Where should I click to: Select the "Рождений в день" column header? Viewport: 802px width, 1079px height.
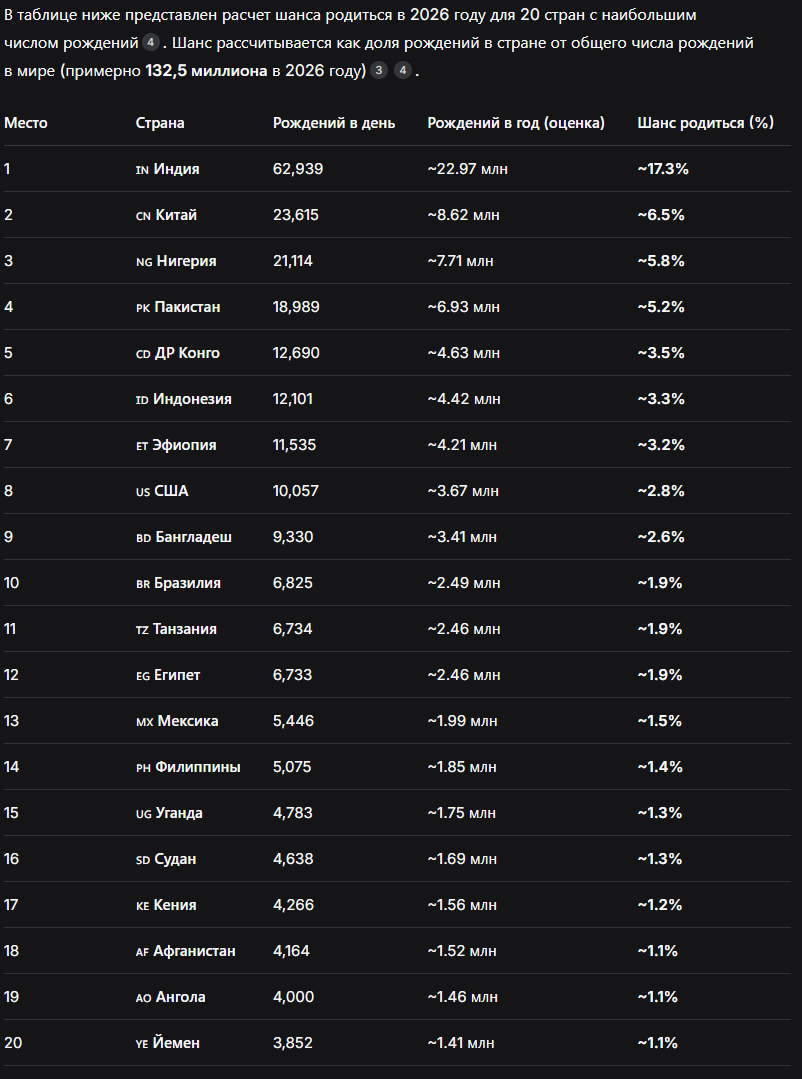[334, 122]
